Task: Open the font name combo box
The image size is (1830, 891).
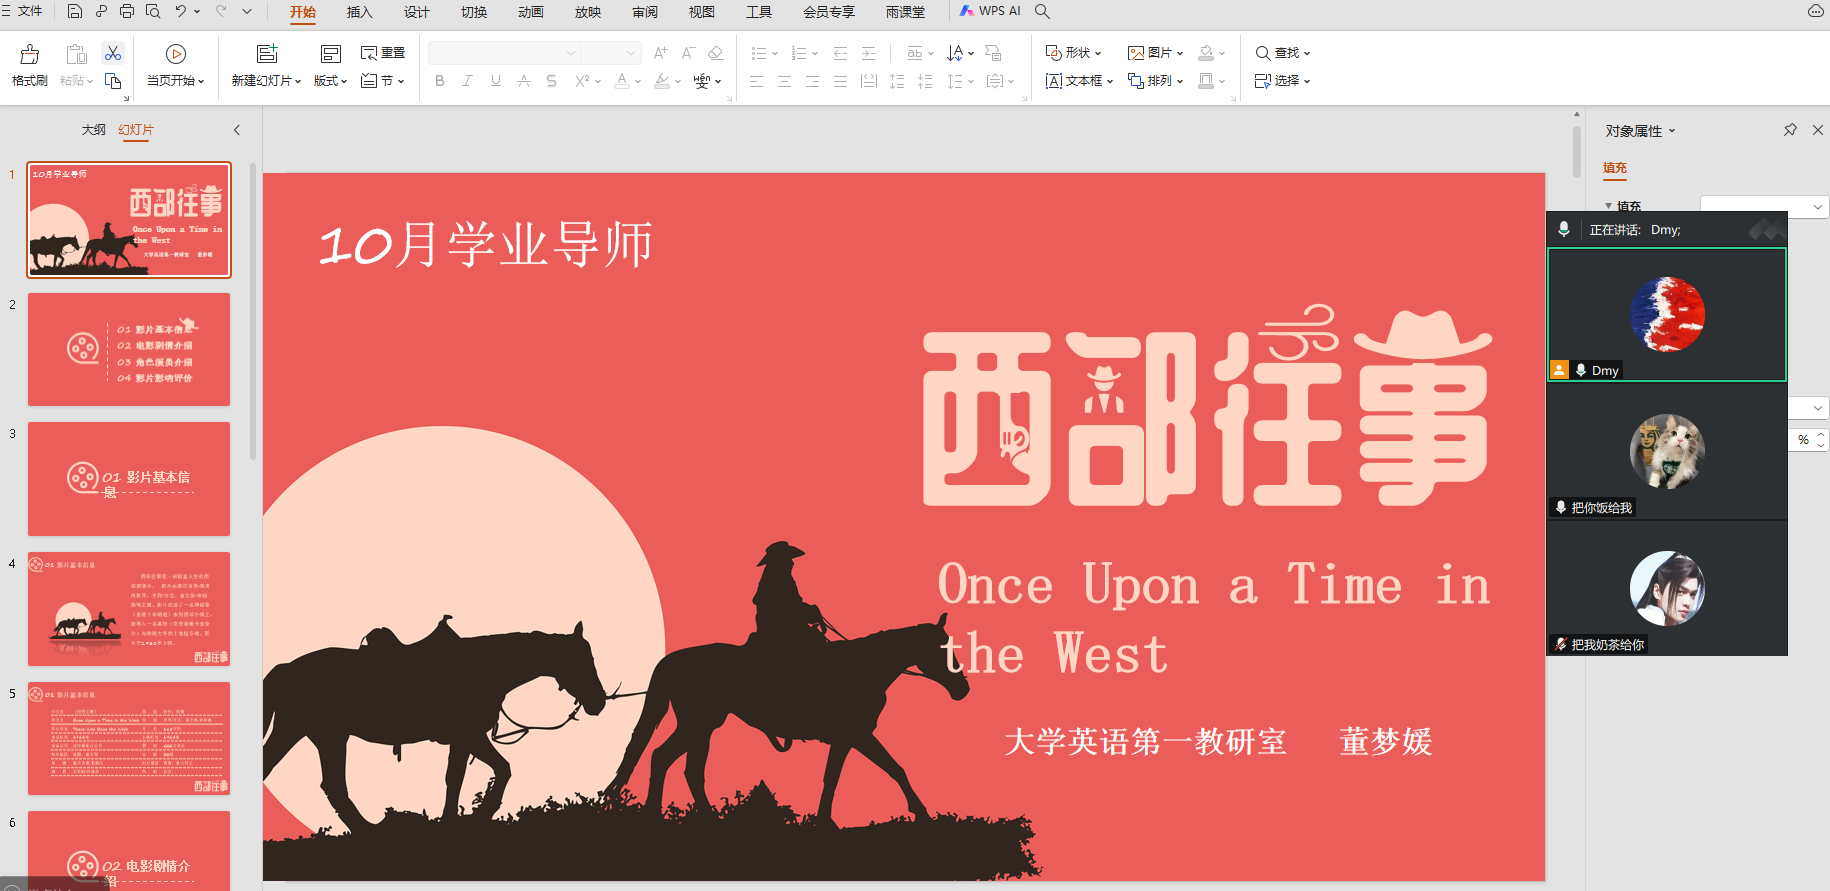Action: 504,53
